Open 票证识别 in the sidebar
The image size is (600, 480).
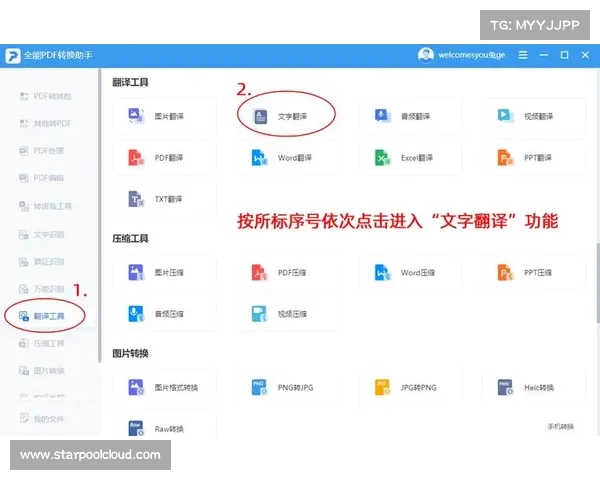tap(41, 262)
